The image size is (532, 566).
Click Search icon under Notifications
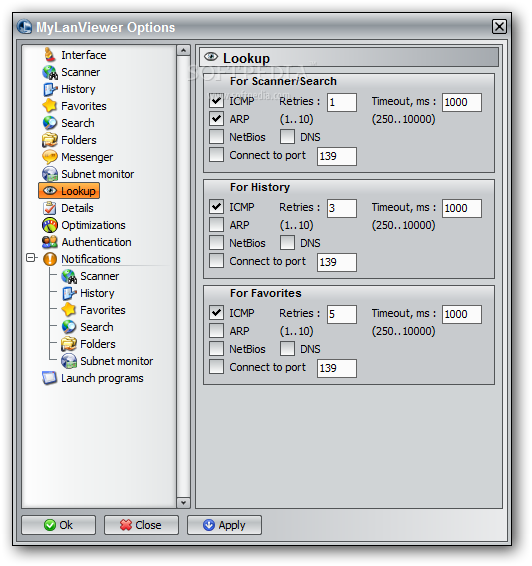[x=69, y=327]
